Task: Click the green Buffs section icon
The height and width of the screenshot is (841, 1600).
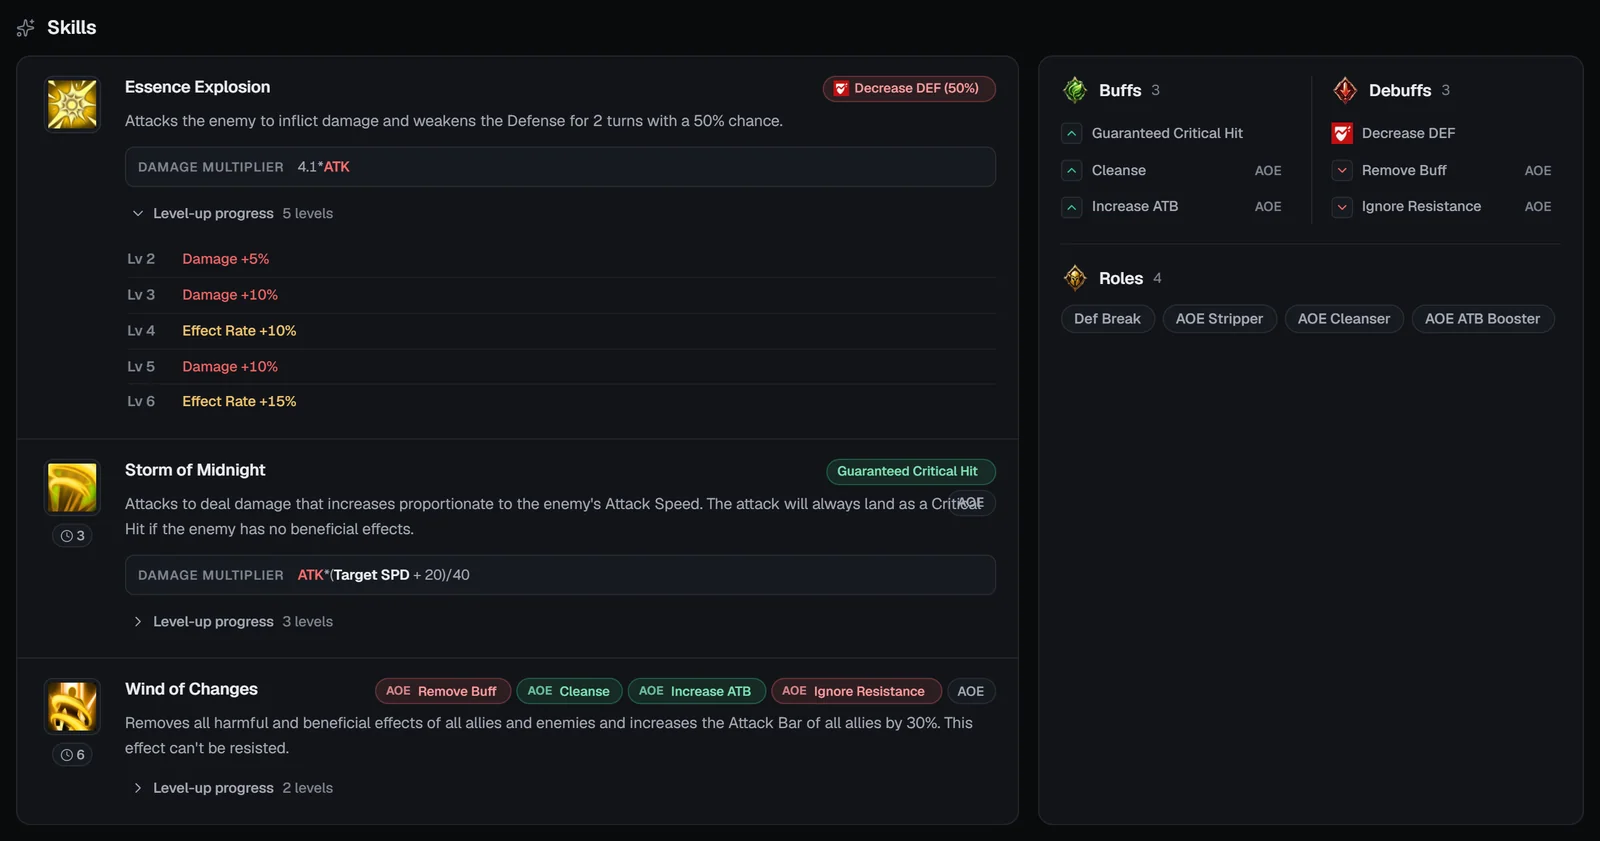Action: tap(1075, 90)
